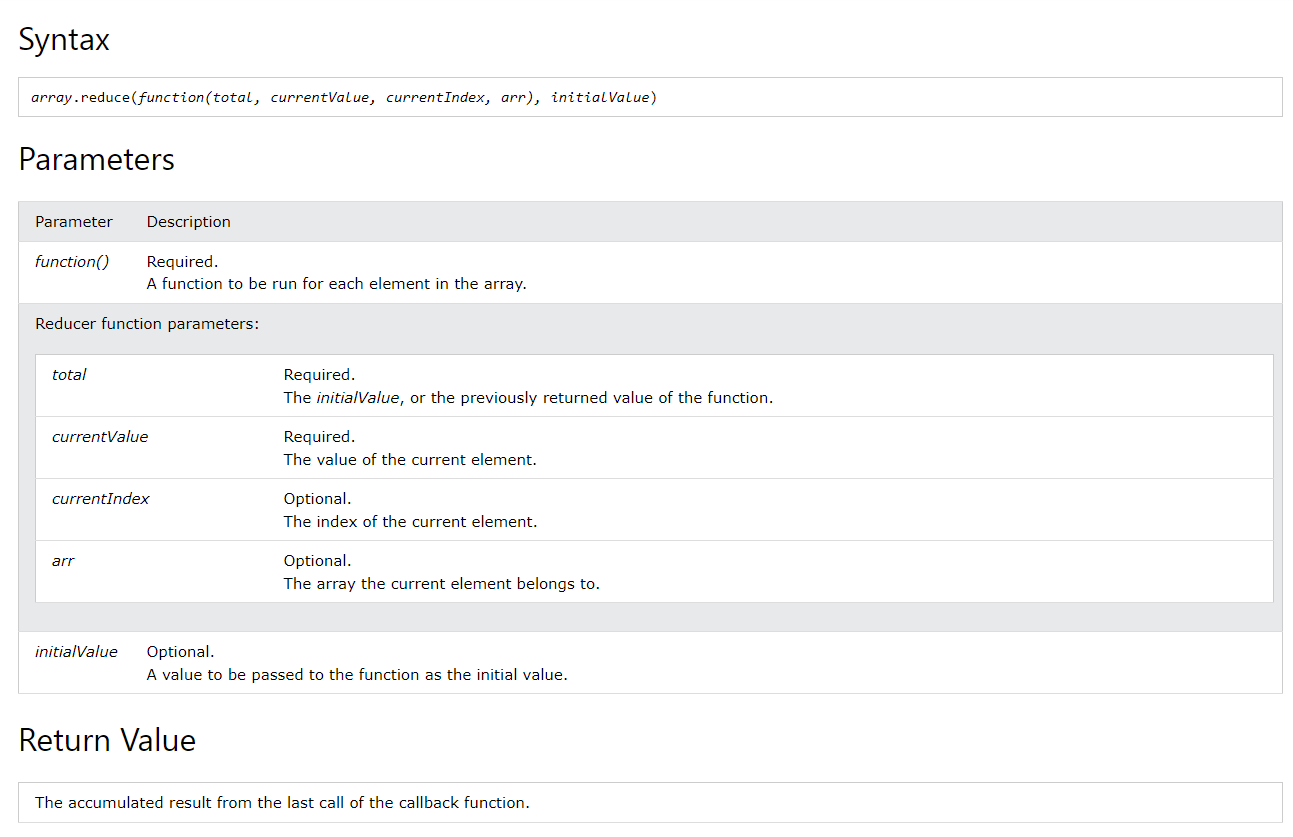Viewport: 1293px width, 837px height.
Task: Click "A function to be run for each element" text
Action: 336,284
